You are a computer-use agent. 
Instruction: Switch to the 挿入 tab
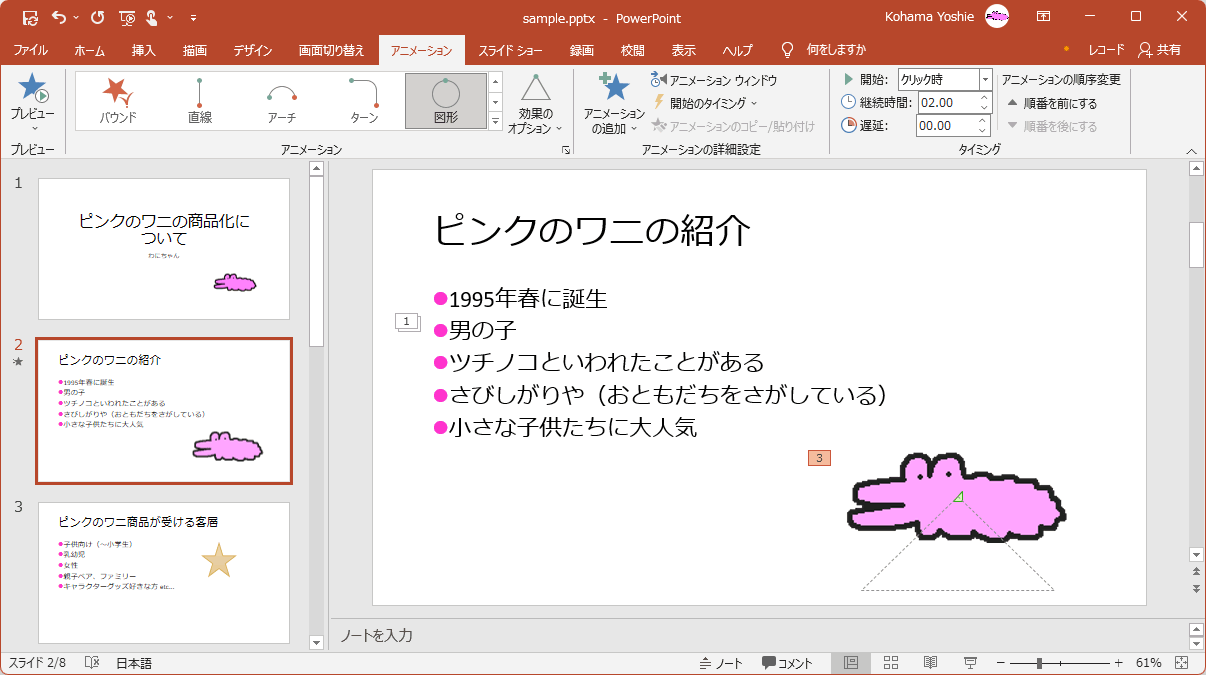[143, 50]
